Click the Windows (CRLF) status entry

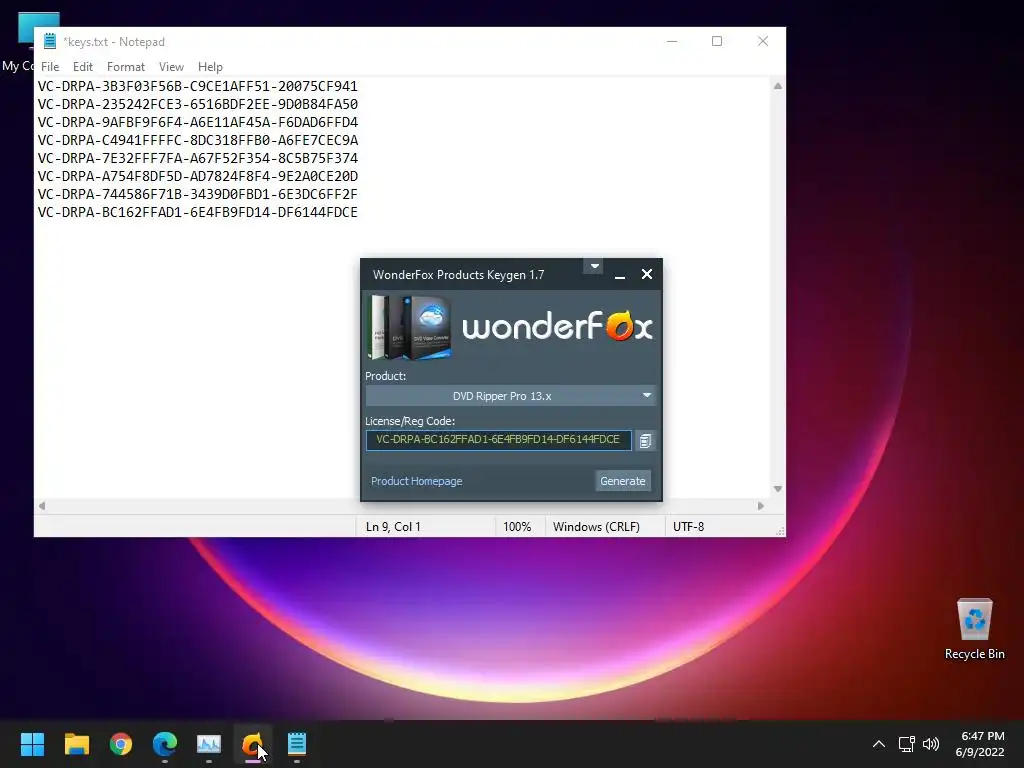pos(596,526)
